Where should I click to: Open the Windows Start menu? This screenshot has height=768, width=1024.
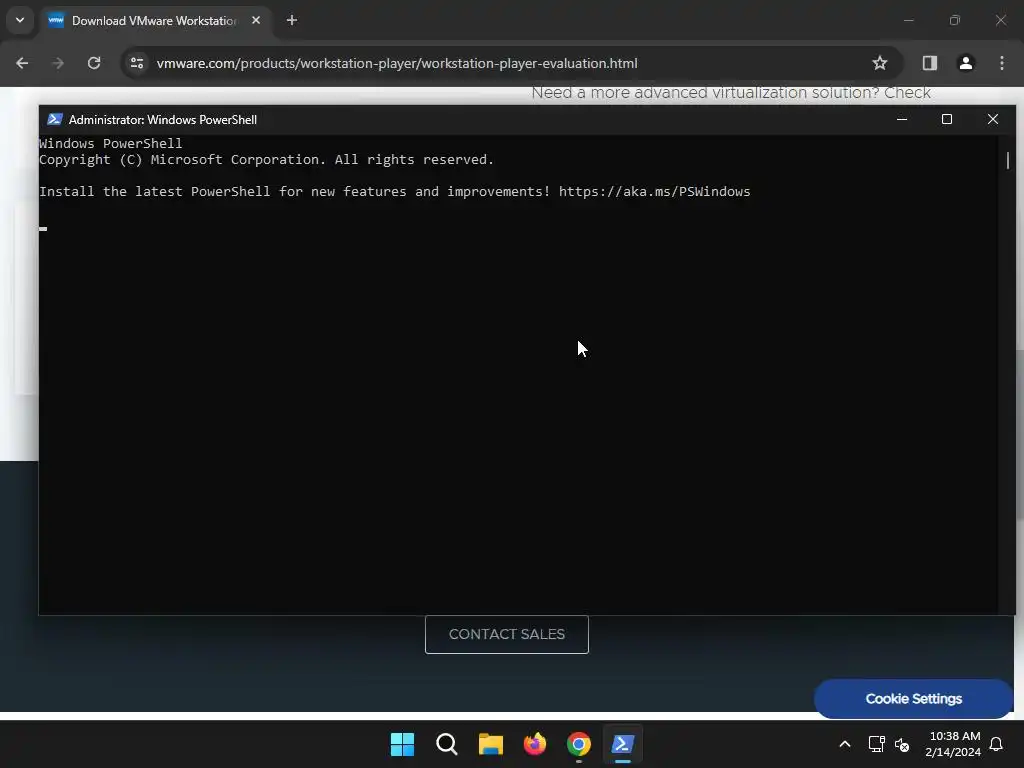402,744
